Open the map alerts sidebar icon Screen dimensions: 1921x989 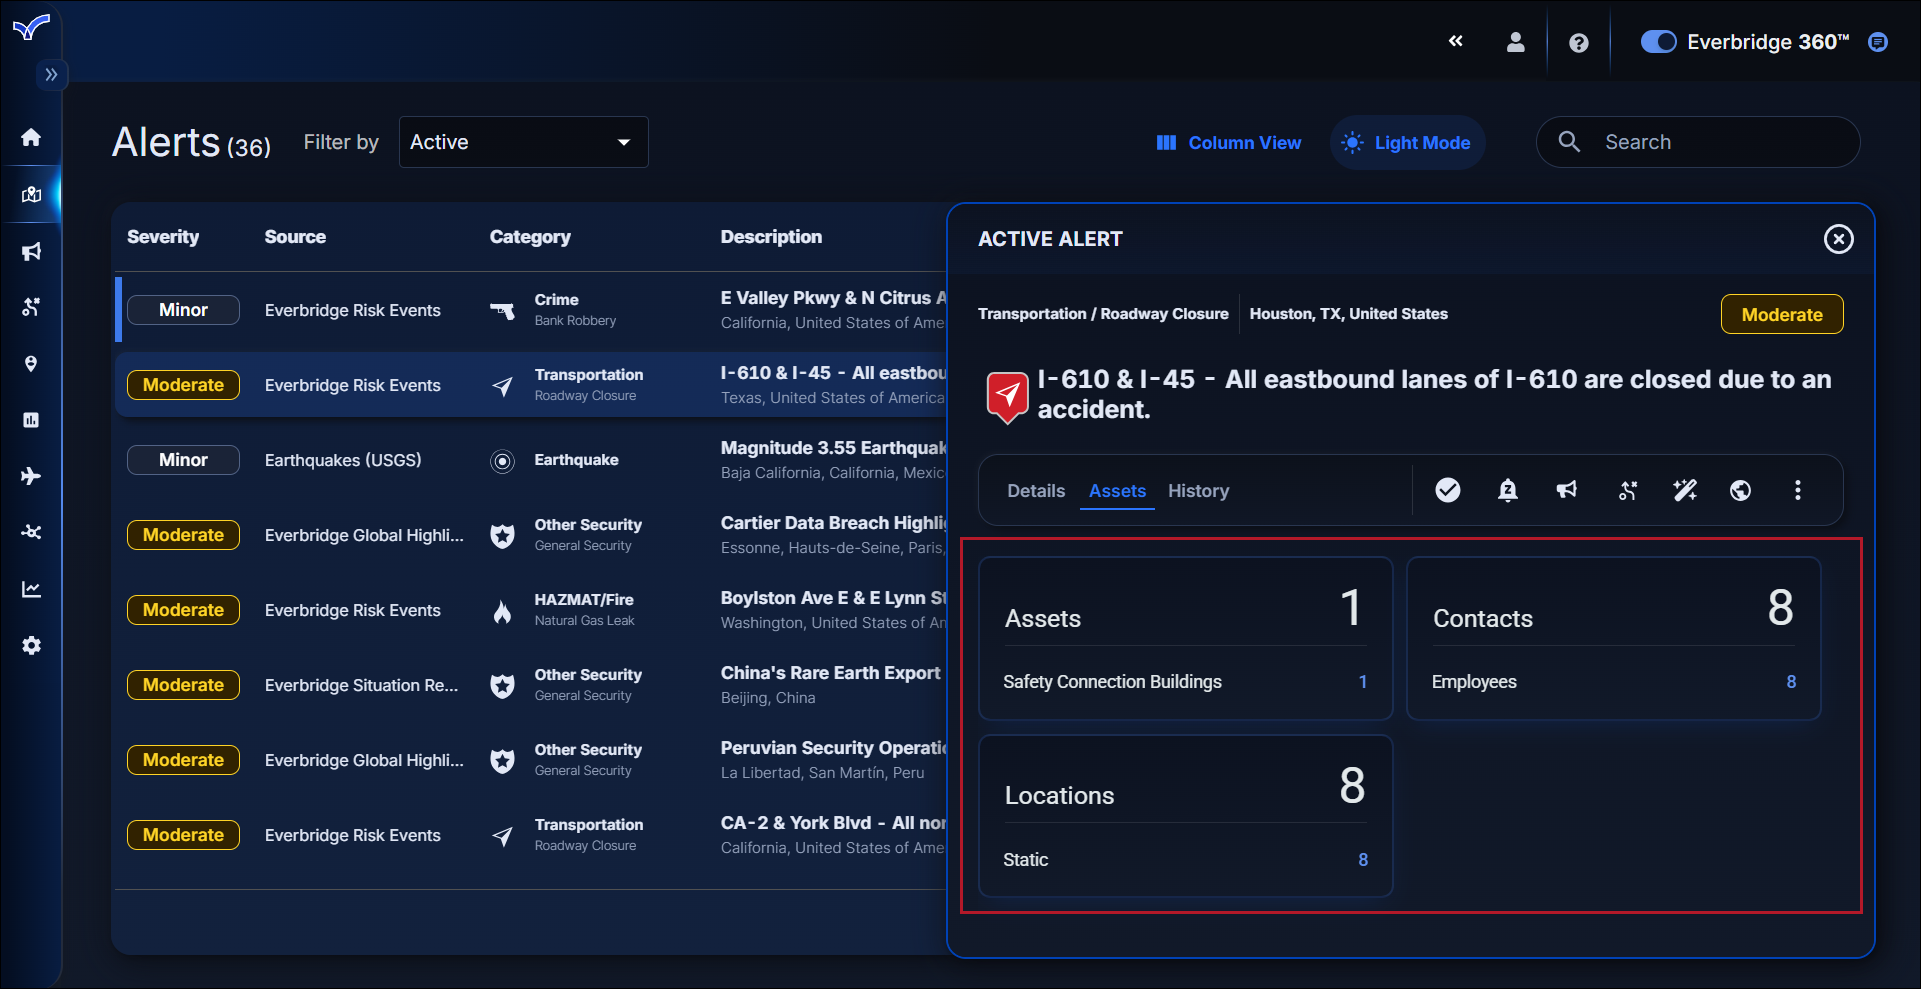pos(31,194)
